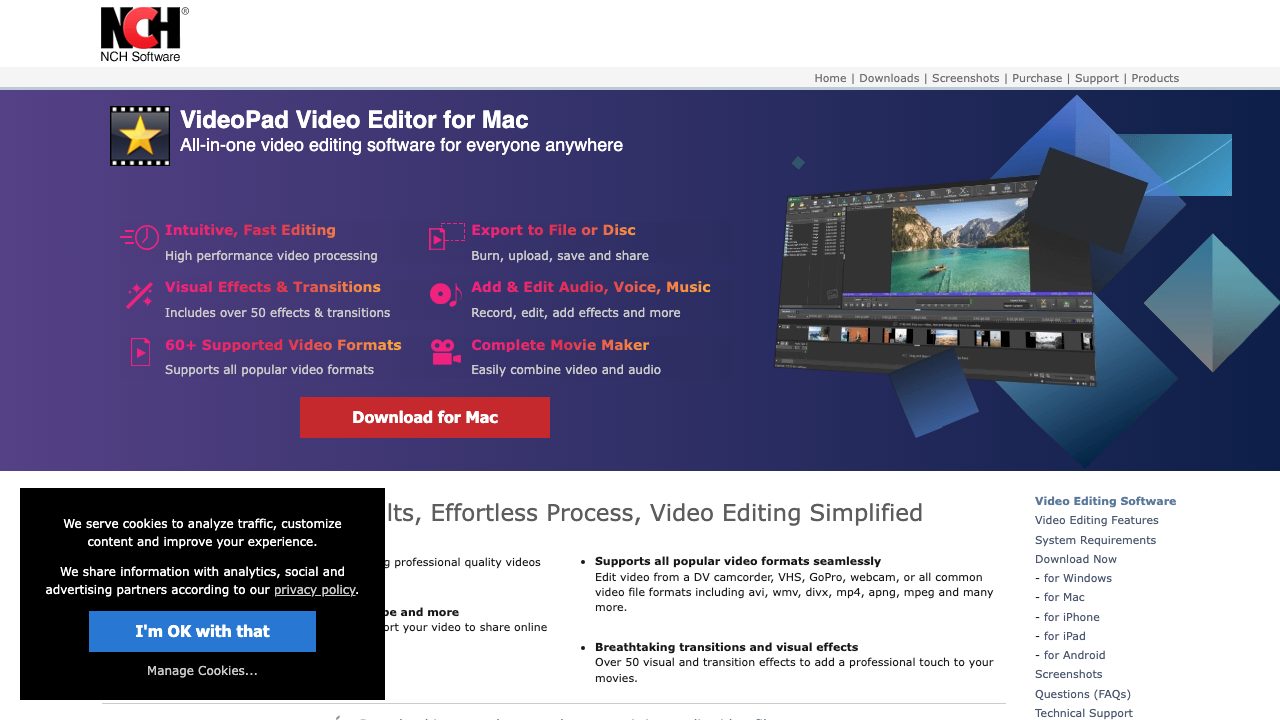
Task: Select 60+ Supported Video Formats heading
Action: coord(283,345)
